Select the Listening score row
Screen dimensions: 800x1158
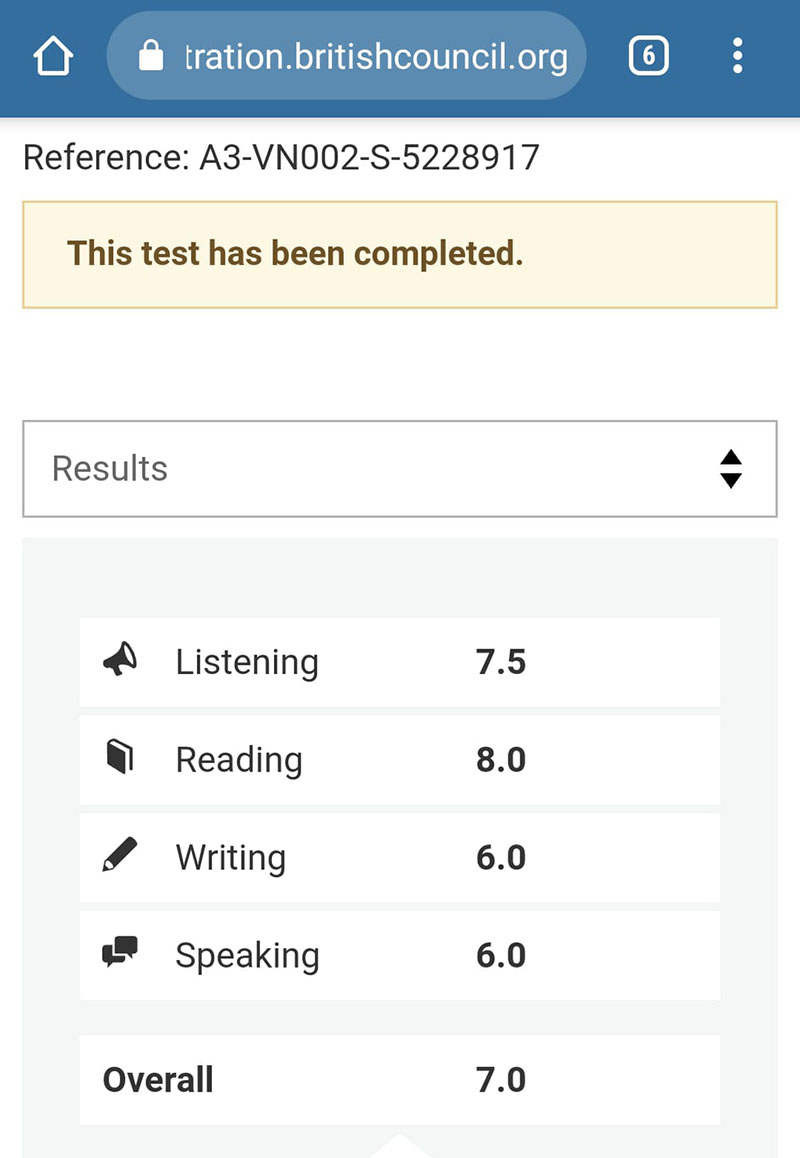pyautogui.click(x=399, y=662)
